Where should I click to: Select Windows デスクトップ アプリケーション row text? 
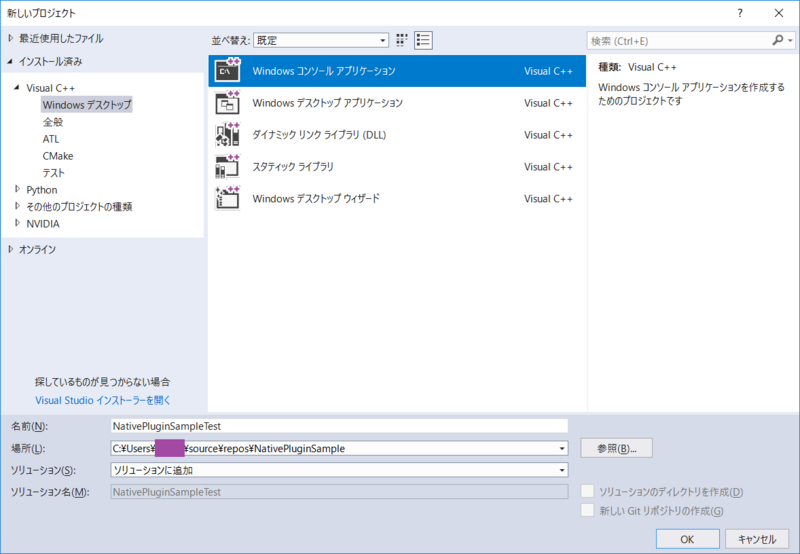click(328, 103)
